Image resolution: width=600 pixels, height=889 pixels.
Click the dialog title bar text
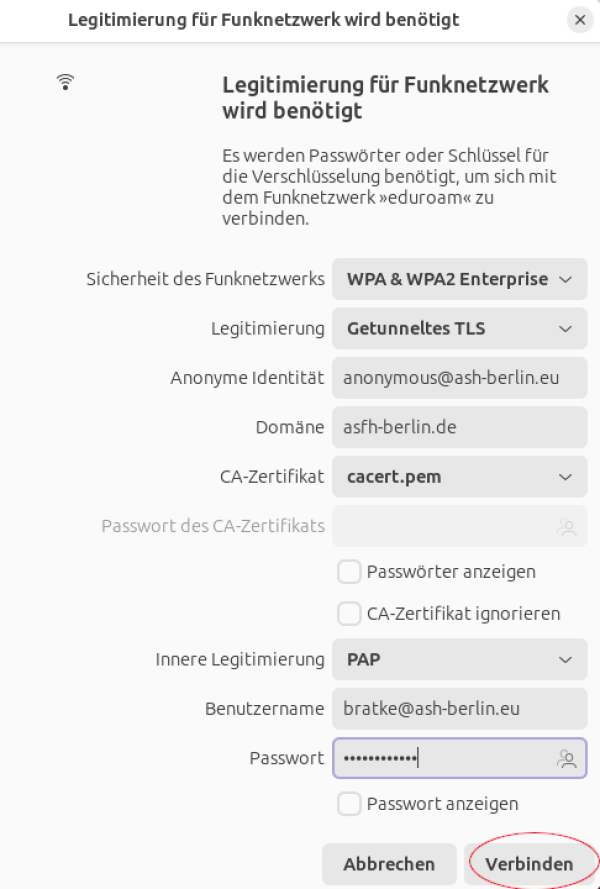(264, 20)
